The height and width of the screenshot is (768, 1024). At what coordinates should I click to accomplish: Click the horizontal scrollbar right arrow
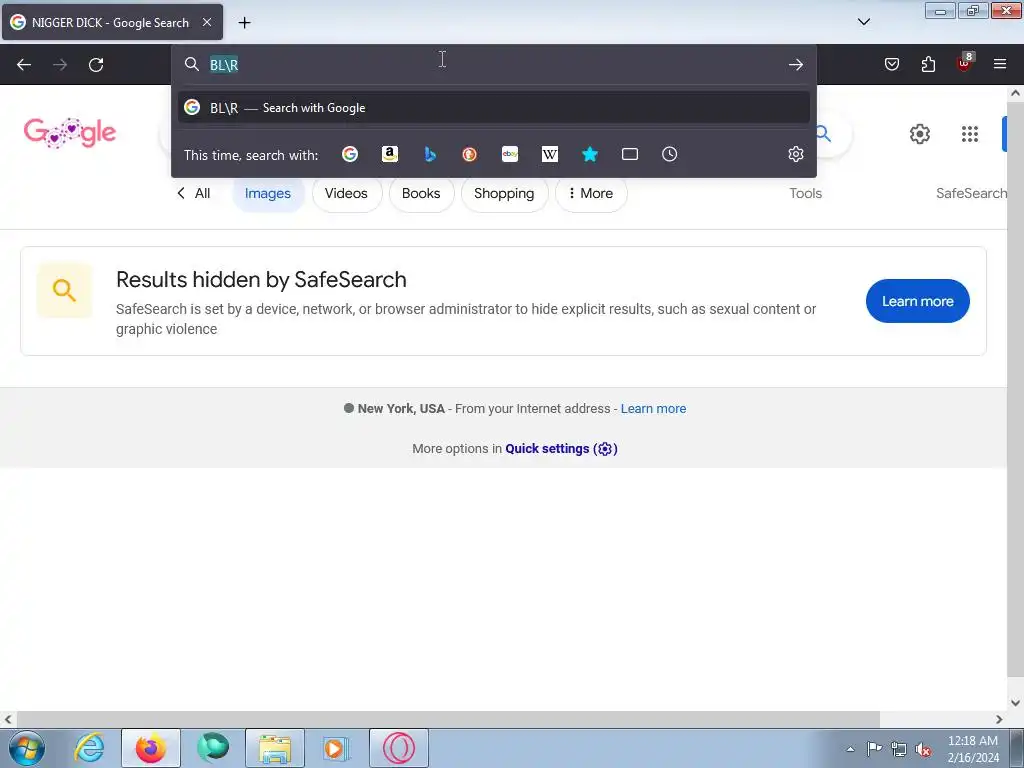(x=999, y=719)
